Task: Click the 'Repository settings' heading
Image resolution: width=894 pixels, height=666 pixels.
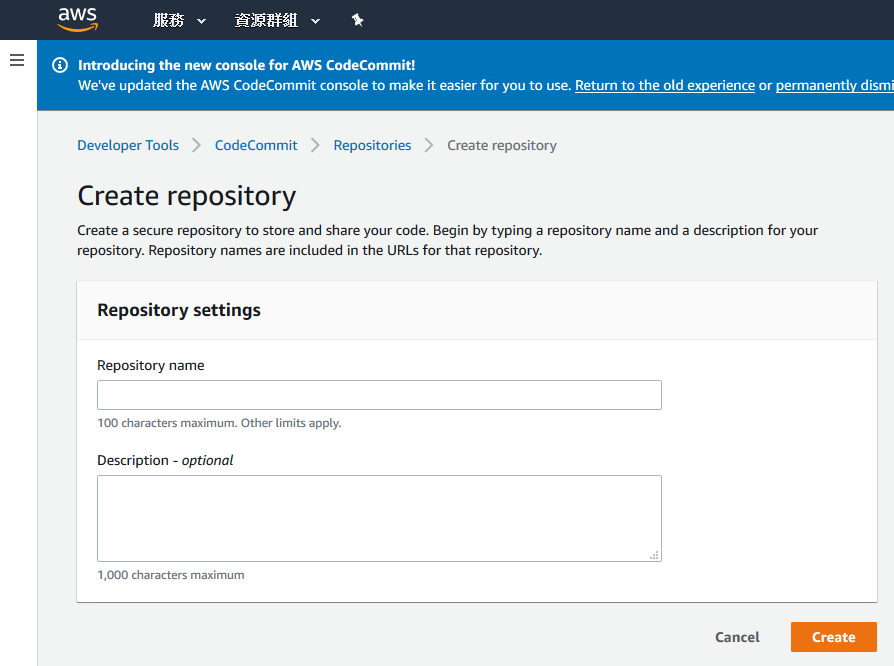Action: click(x=179, y=310)
